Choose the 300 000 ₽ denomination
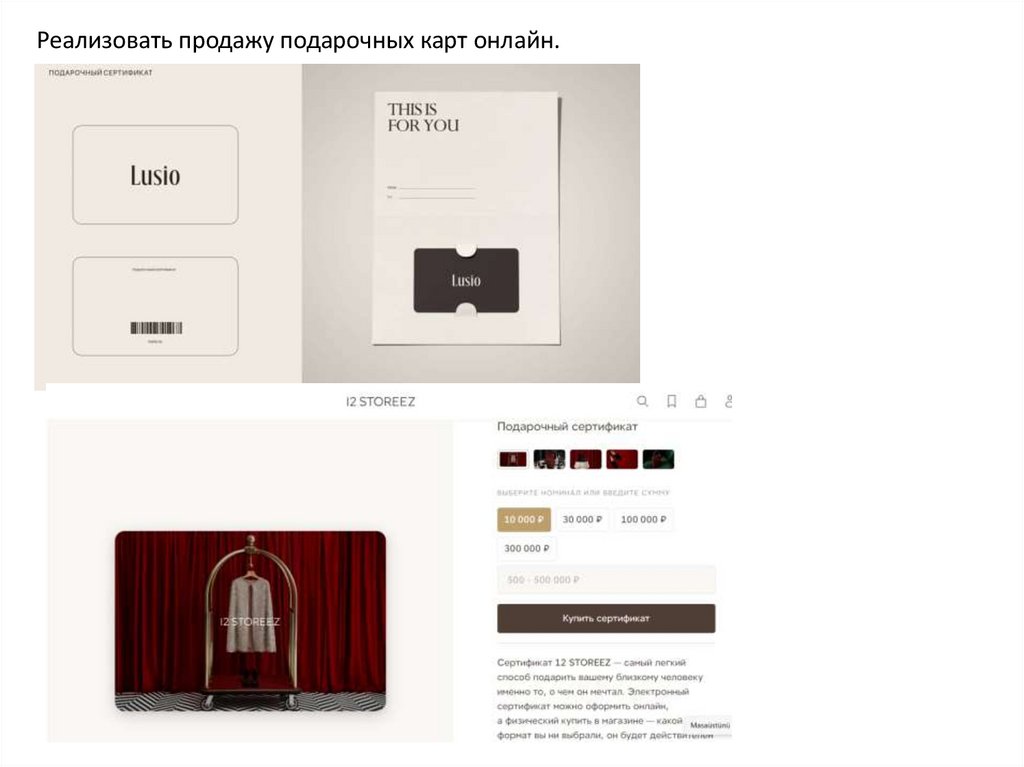 pyautogui.click(x=526, y=548)
